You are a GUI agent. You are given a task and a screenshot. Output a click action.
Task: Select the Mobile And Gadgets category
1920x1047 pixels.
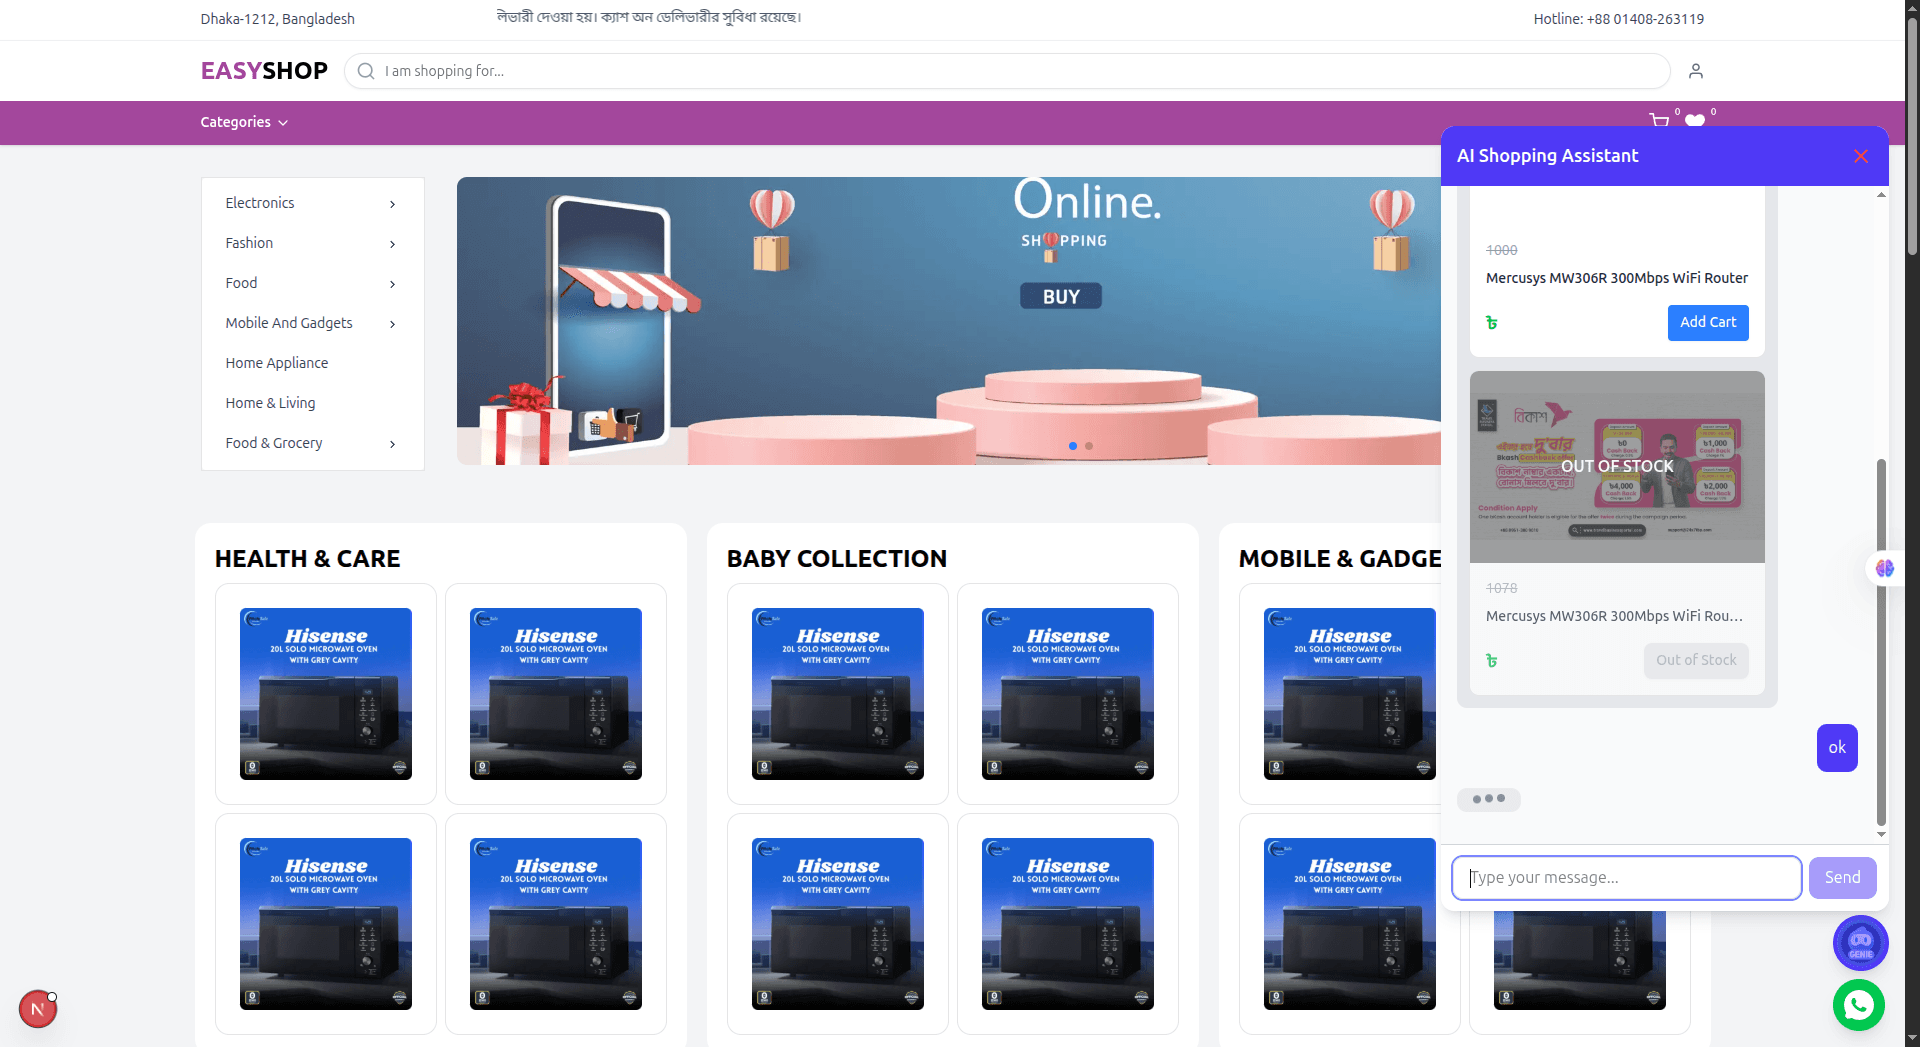tap(288, 323)
